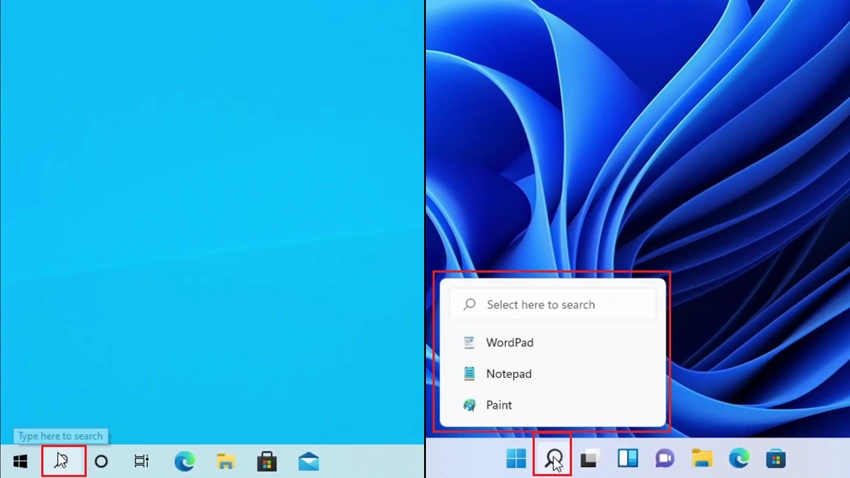Open Widgets on Windows 11 taskbar

(628, 458)
